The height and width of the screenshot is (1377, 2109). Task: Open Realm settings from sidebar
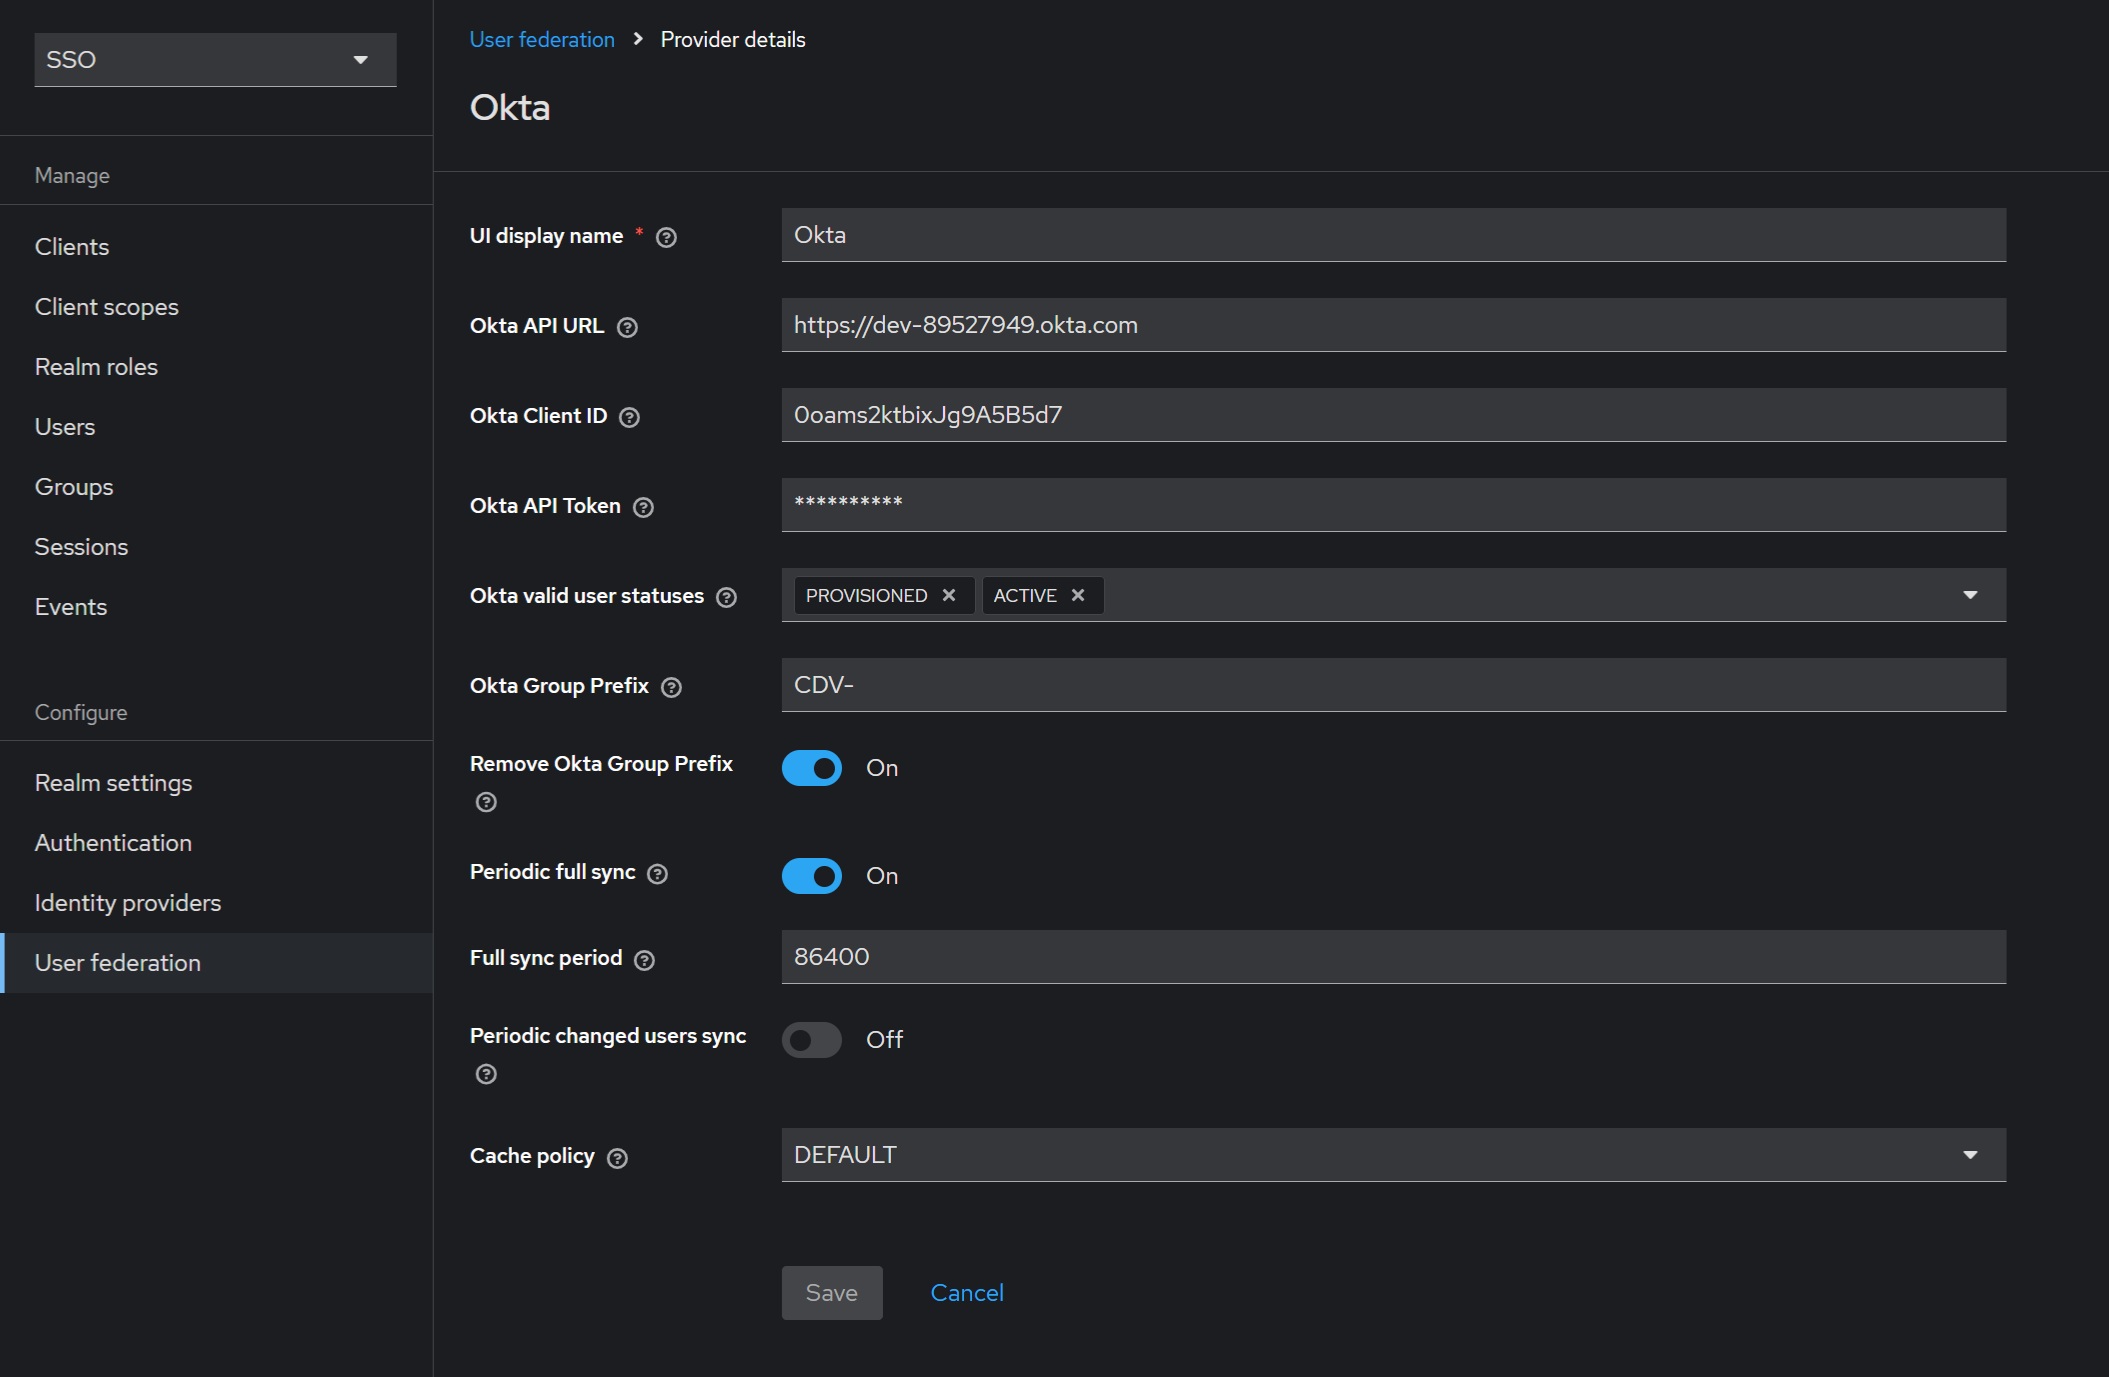[113, 783]
